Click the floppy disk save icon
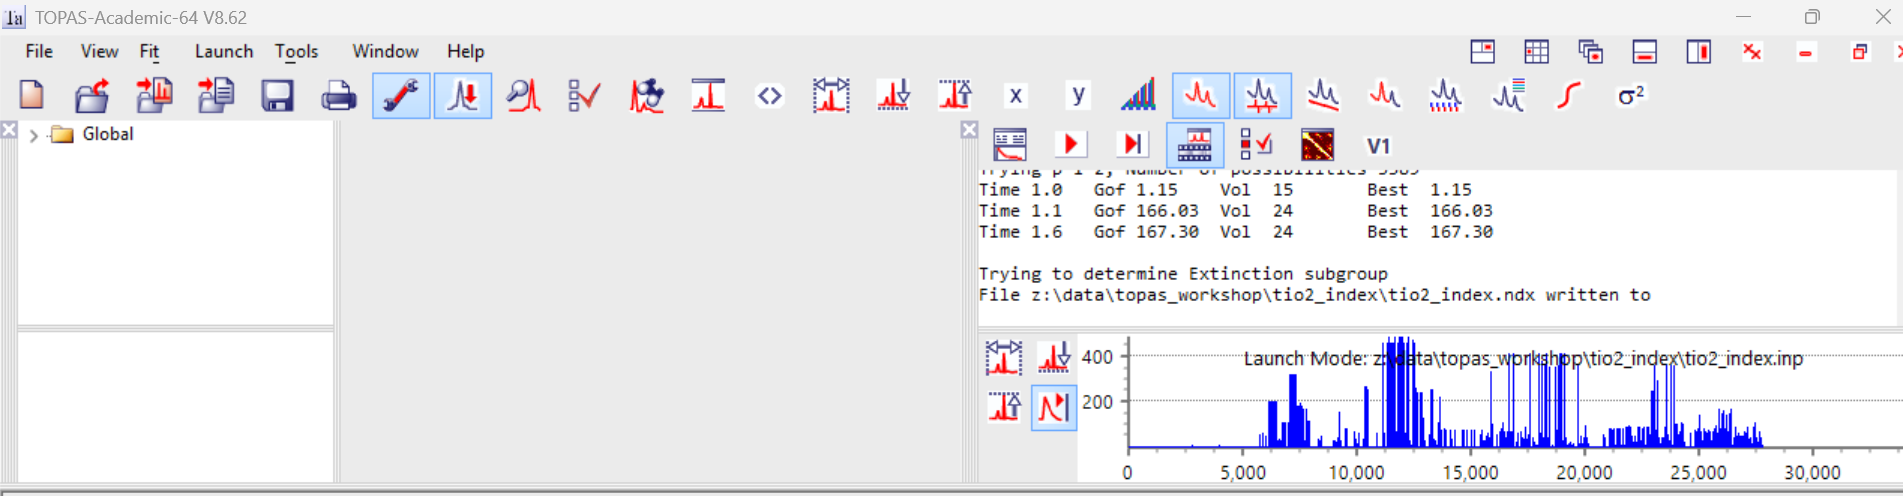Image resolution: width=1903 pixels, height=496 pixels. (x=277, y=96)
